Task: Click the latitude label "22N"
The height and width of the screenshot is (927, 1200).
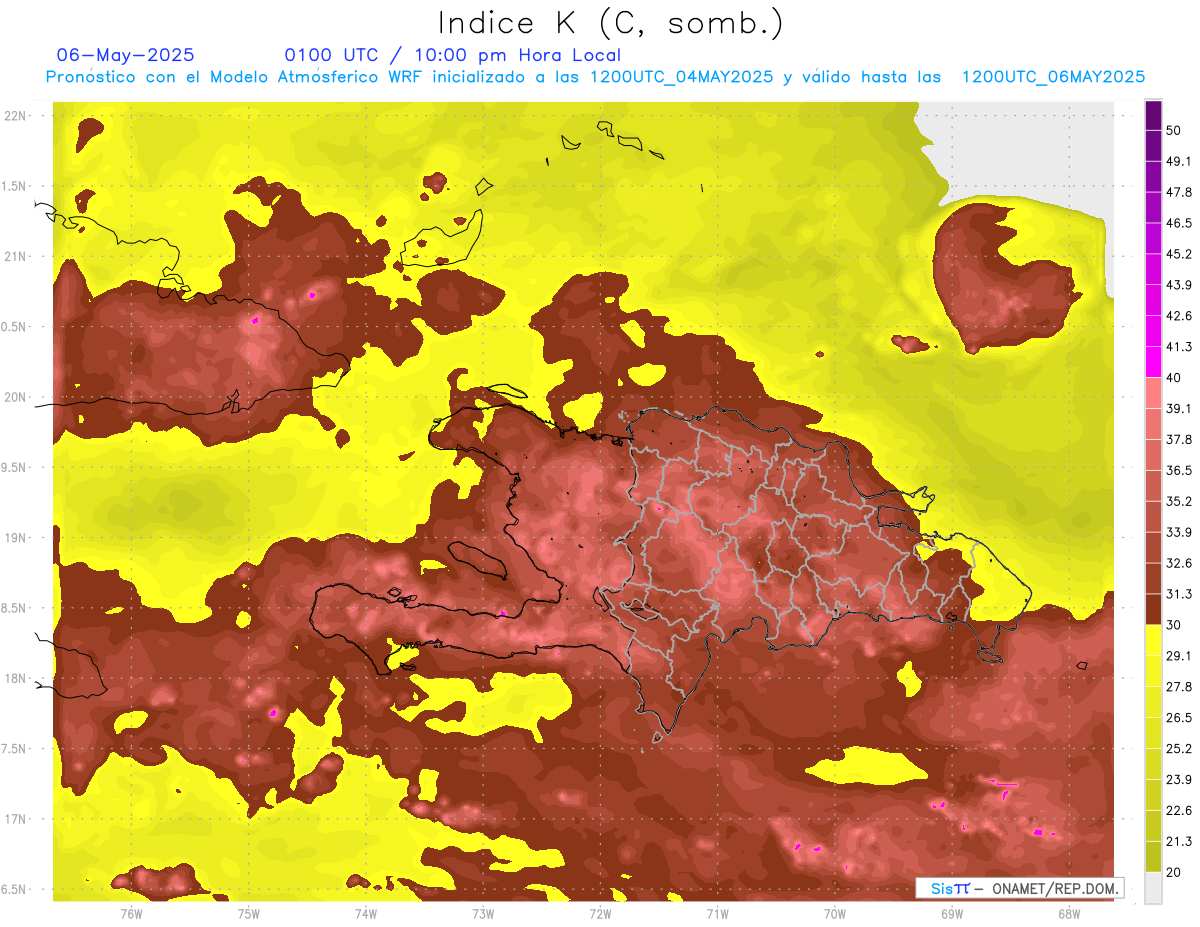Action: [16, 116]
